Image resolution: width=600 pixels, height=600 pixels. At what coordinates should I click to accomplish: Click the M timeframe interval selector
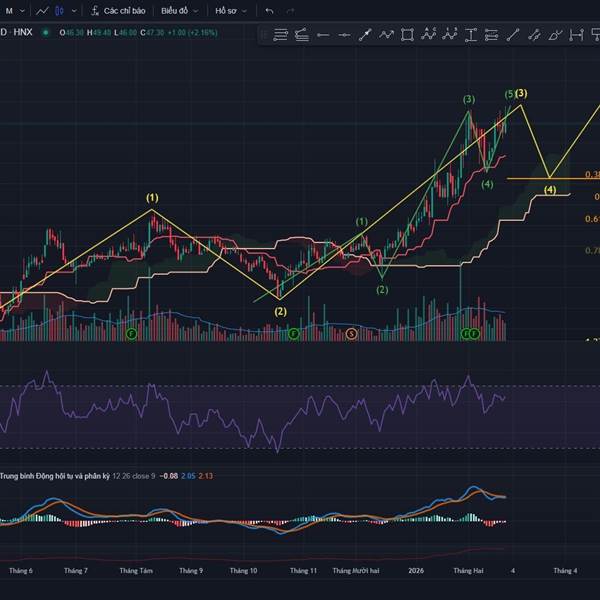9,10
